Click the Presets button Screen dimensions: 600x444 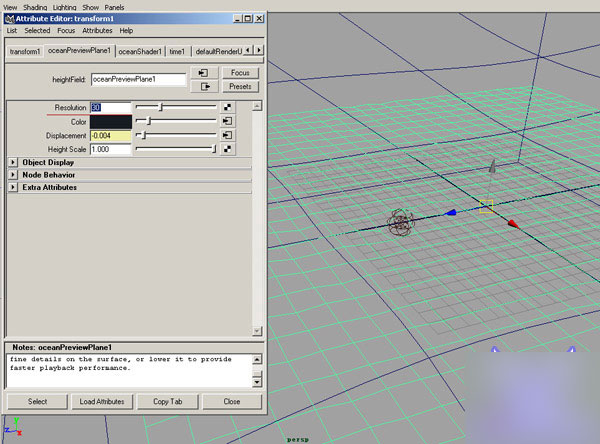tap(240, 87)
